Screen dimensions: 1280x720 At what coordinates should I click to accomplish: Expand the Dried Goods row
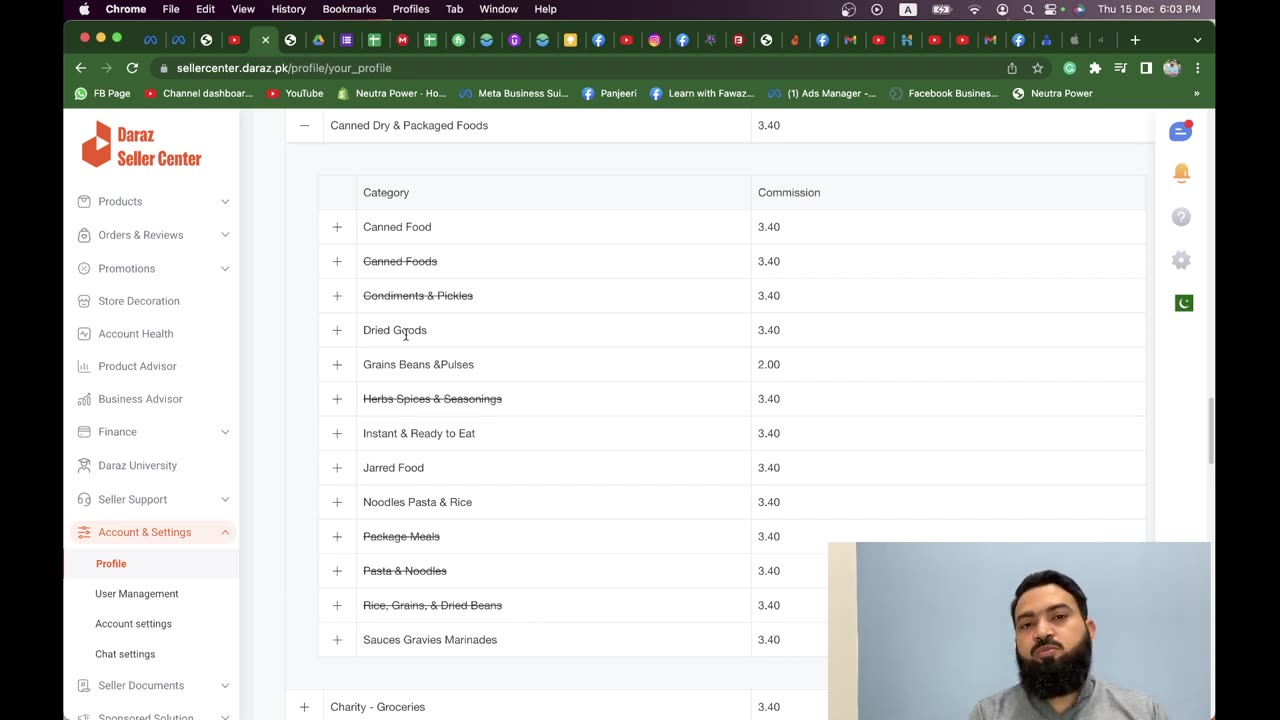[x=337, y=330]
